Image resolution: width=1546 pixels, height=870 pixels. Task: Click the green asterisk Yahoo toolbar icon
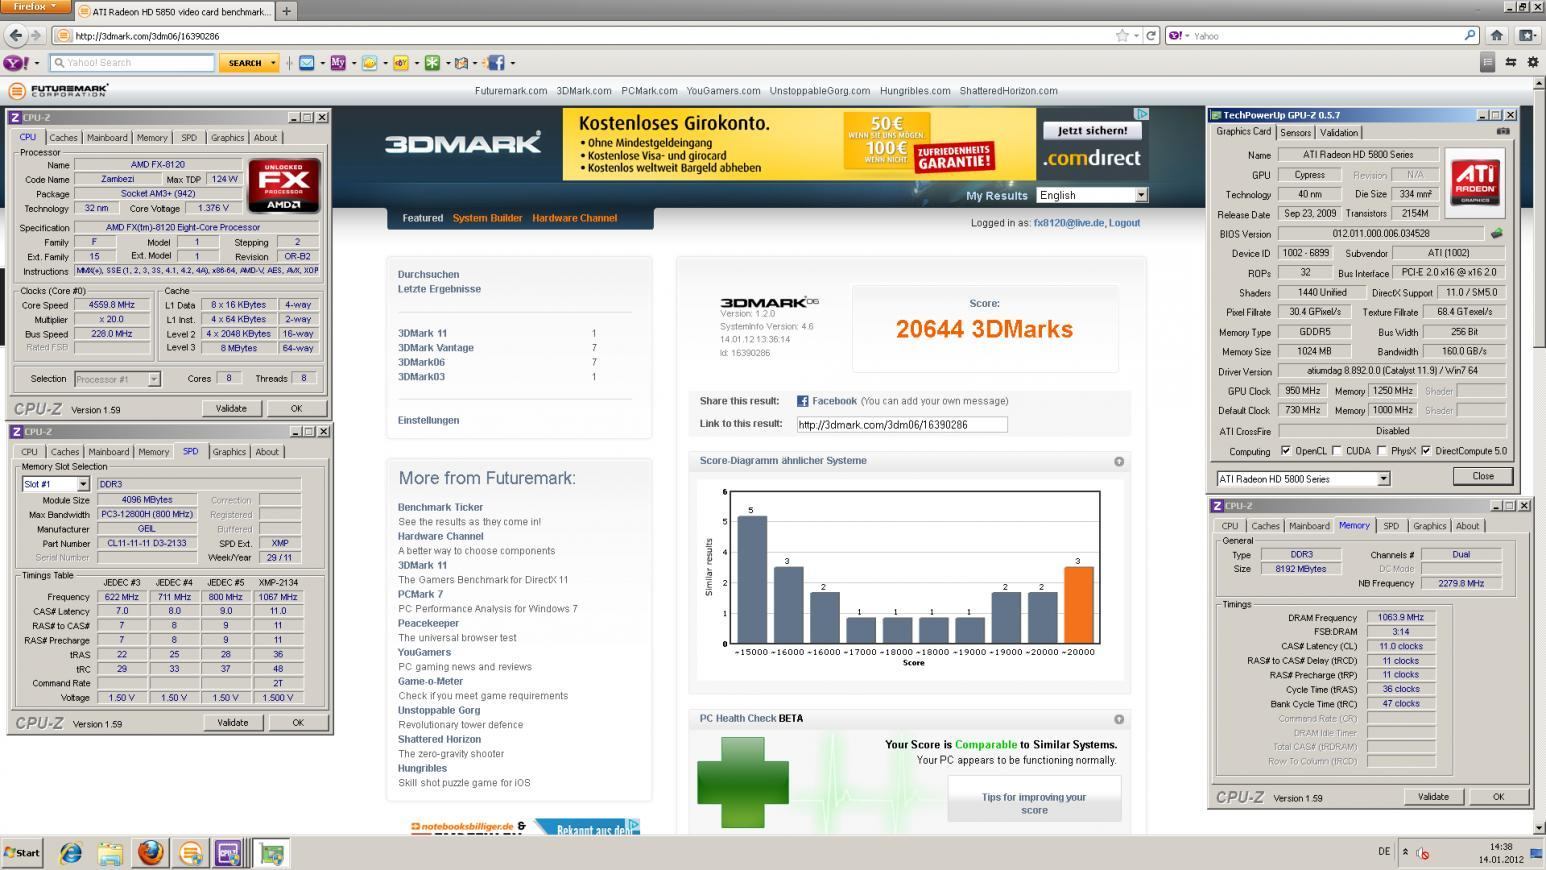pyautogui.click(x=432, y=62)
